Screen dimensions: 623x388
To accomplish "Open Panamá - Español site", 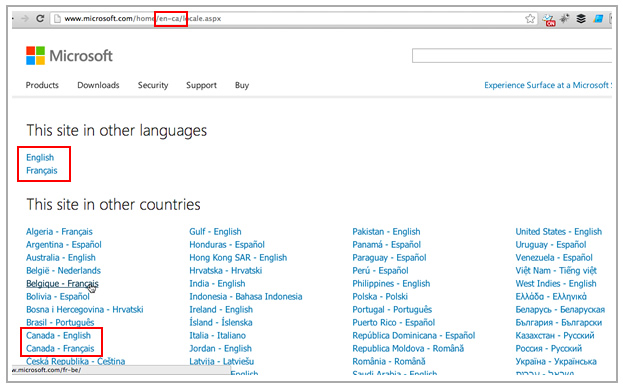I will 387,245.
